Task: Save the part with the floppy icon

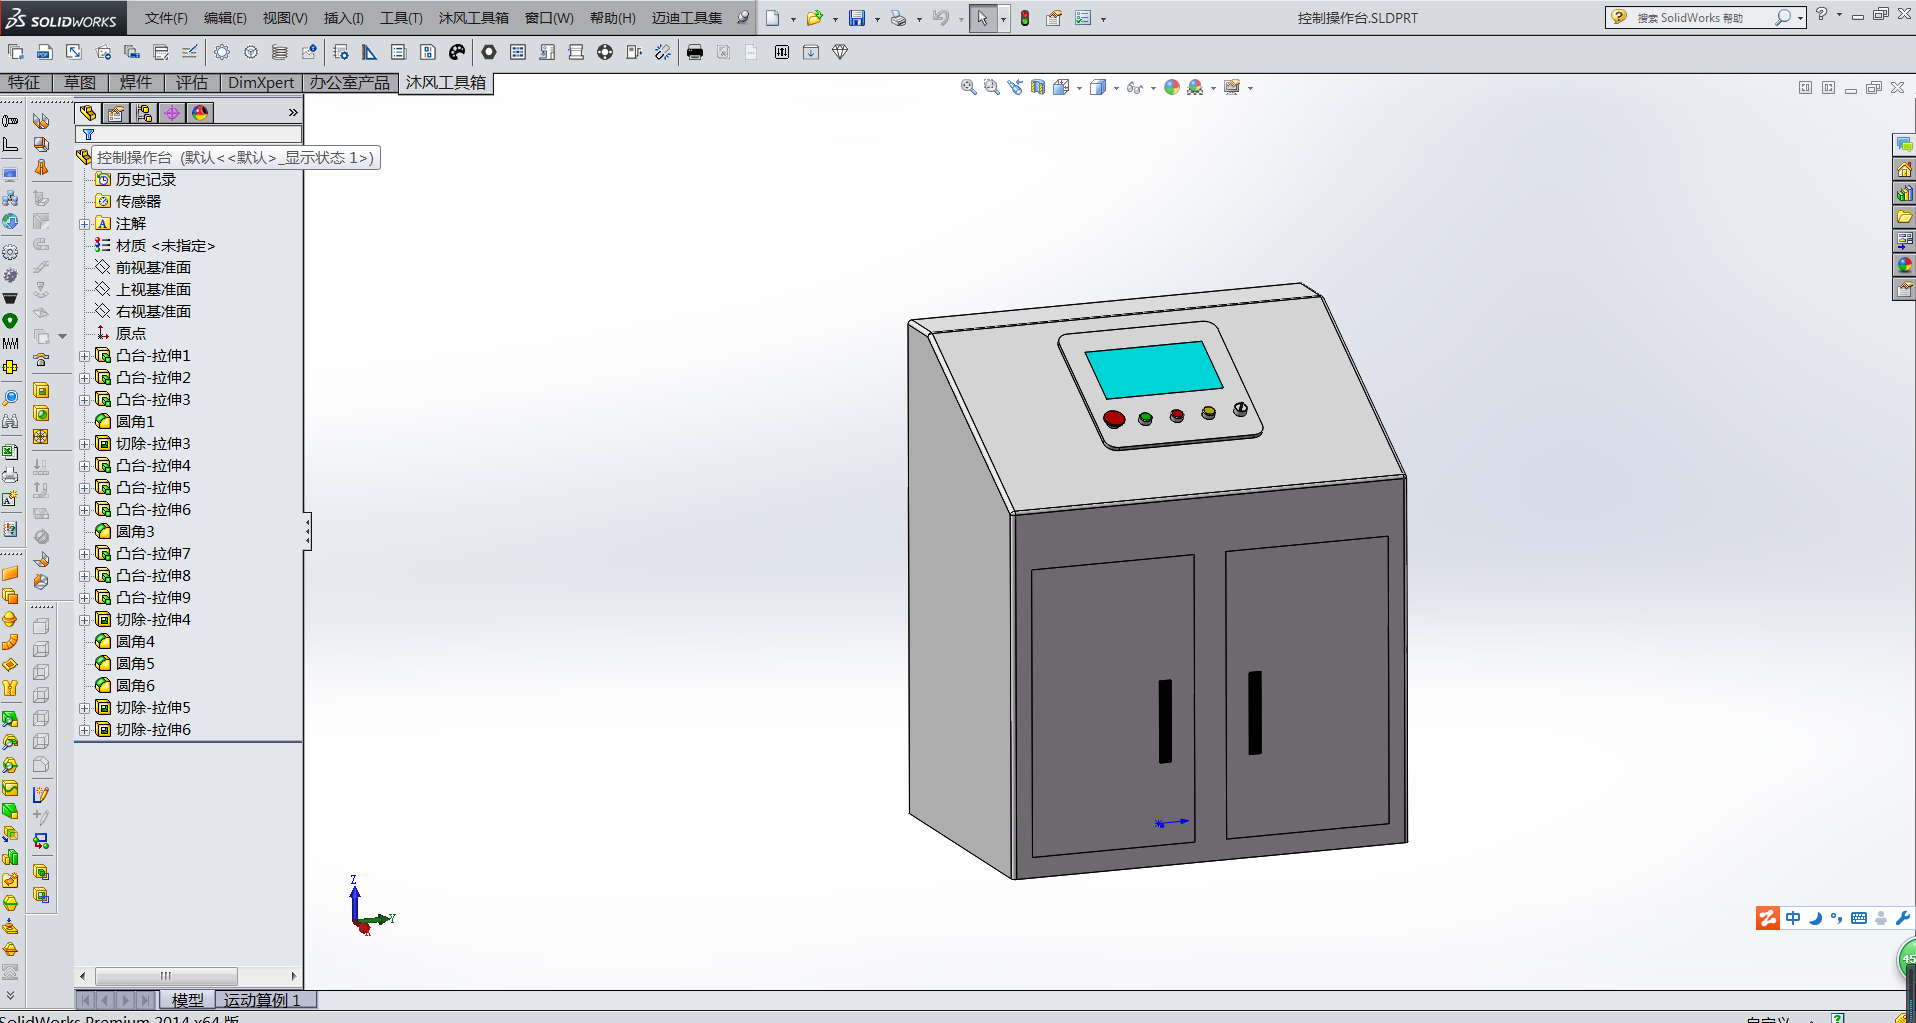Action: 857,18
